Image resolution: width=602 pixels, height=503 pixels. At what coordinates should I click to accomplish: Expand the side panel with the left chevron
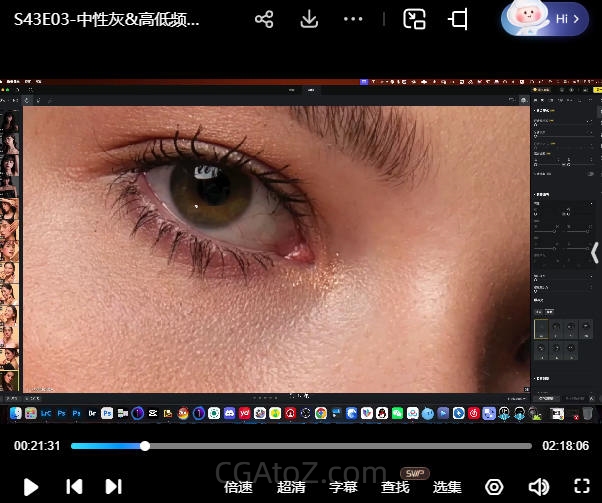pyautogui.click(x=594, y=253)
